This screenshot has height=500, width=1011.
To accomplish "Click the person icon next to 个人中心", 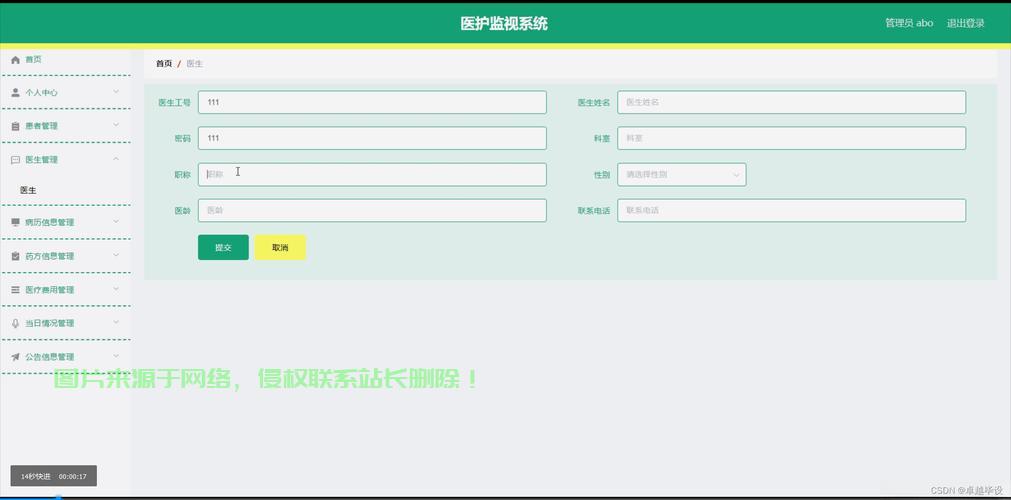I will coord(15,92).
